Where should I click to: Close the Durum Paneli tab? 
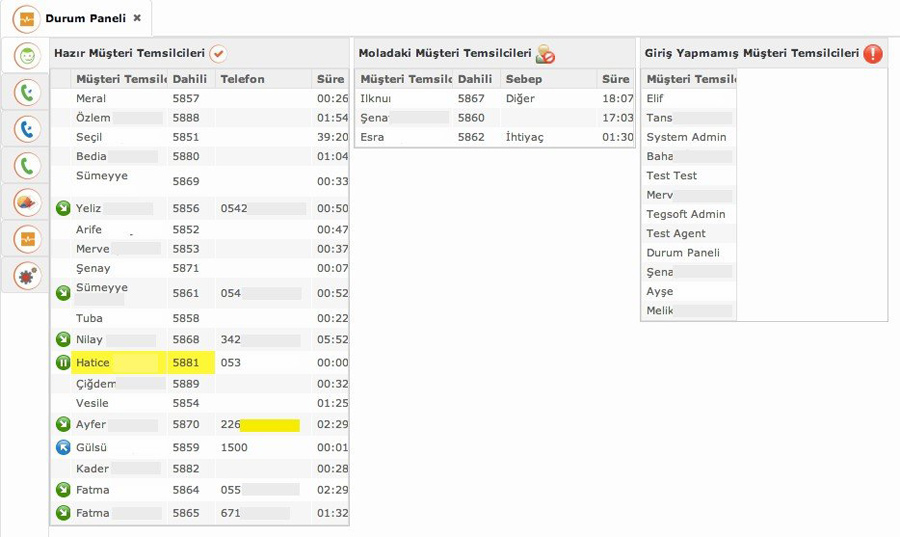click(x=137, y=18)
